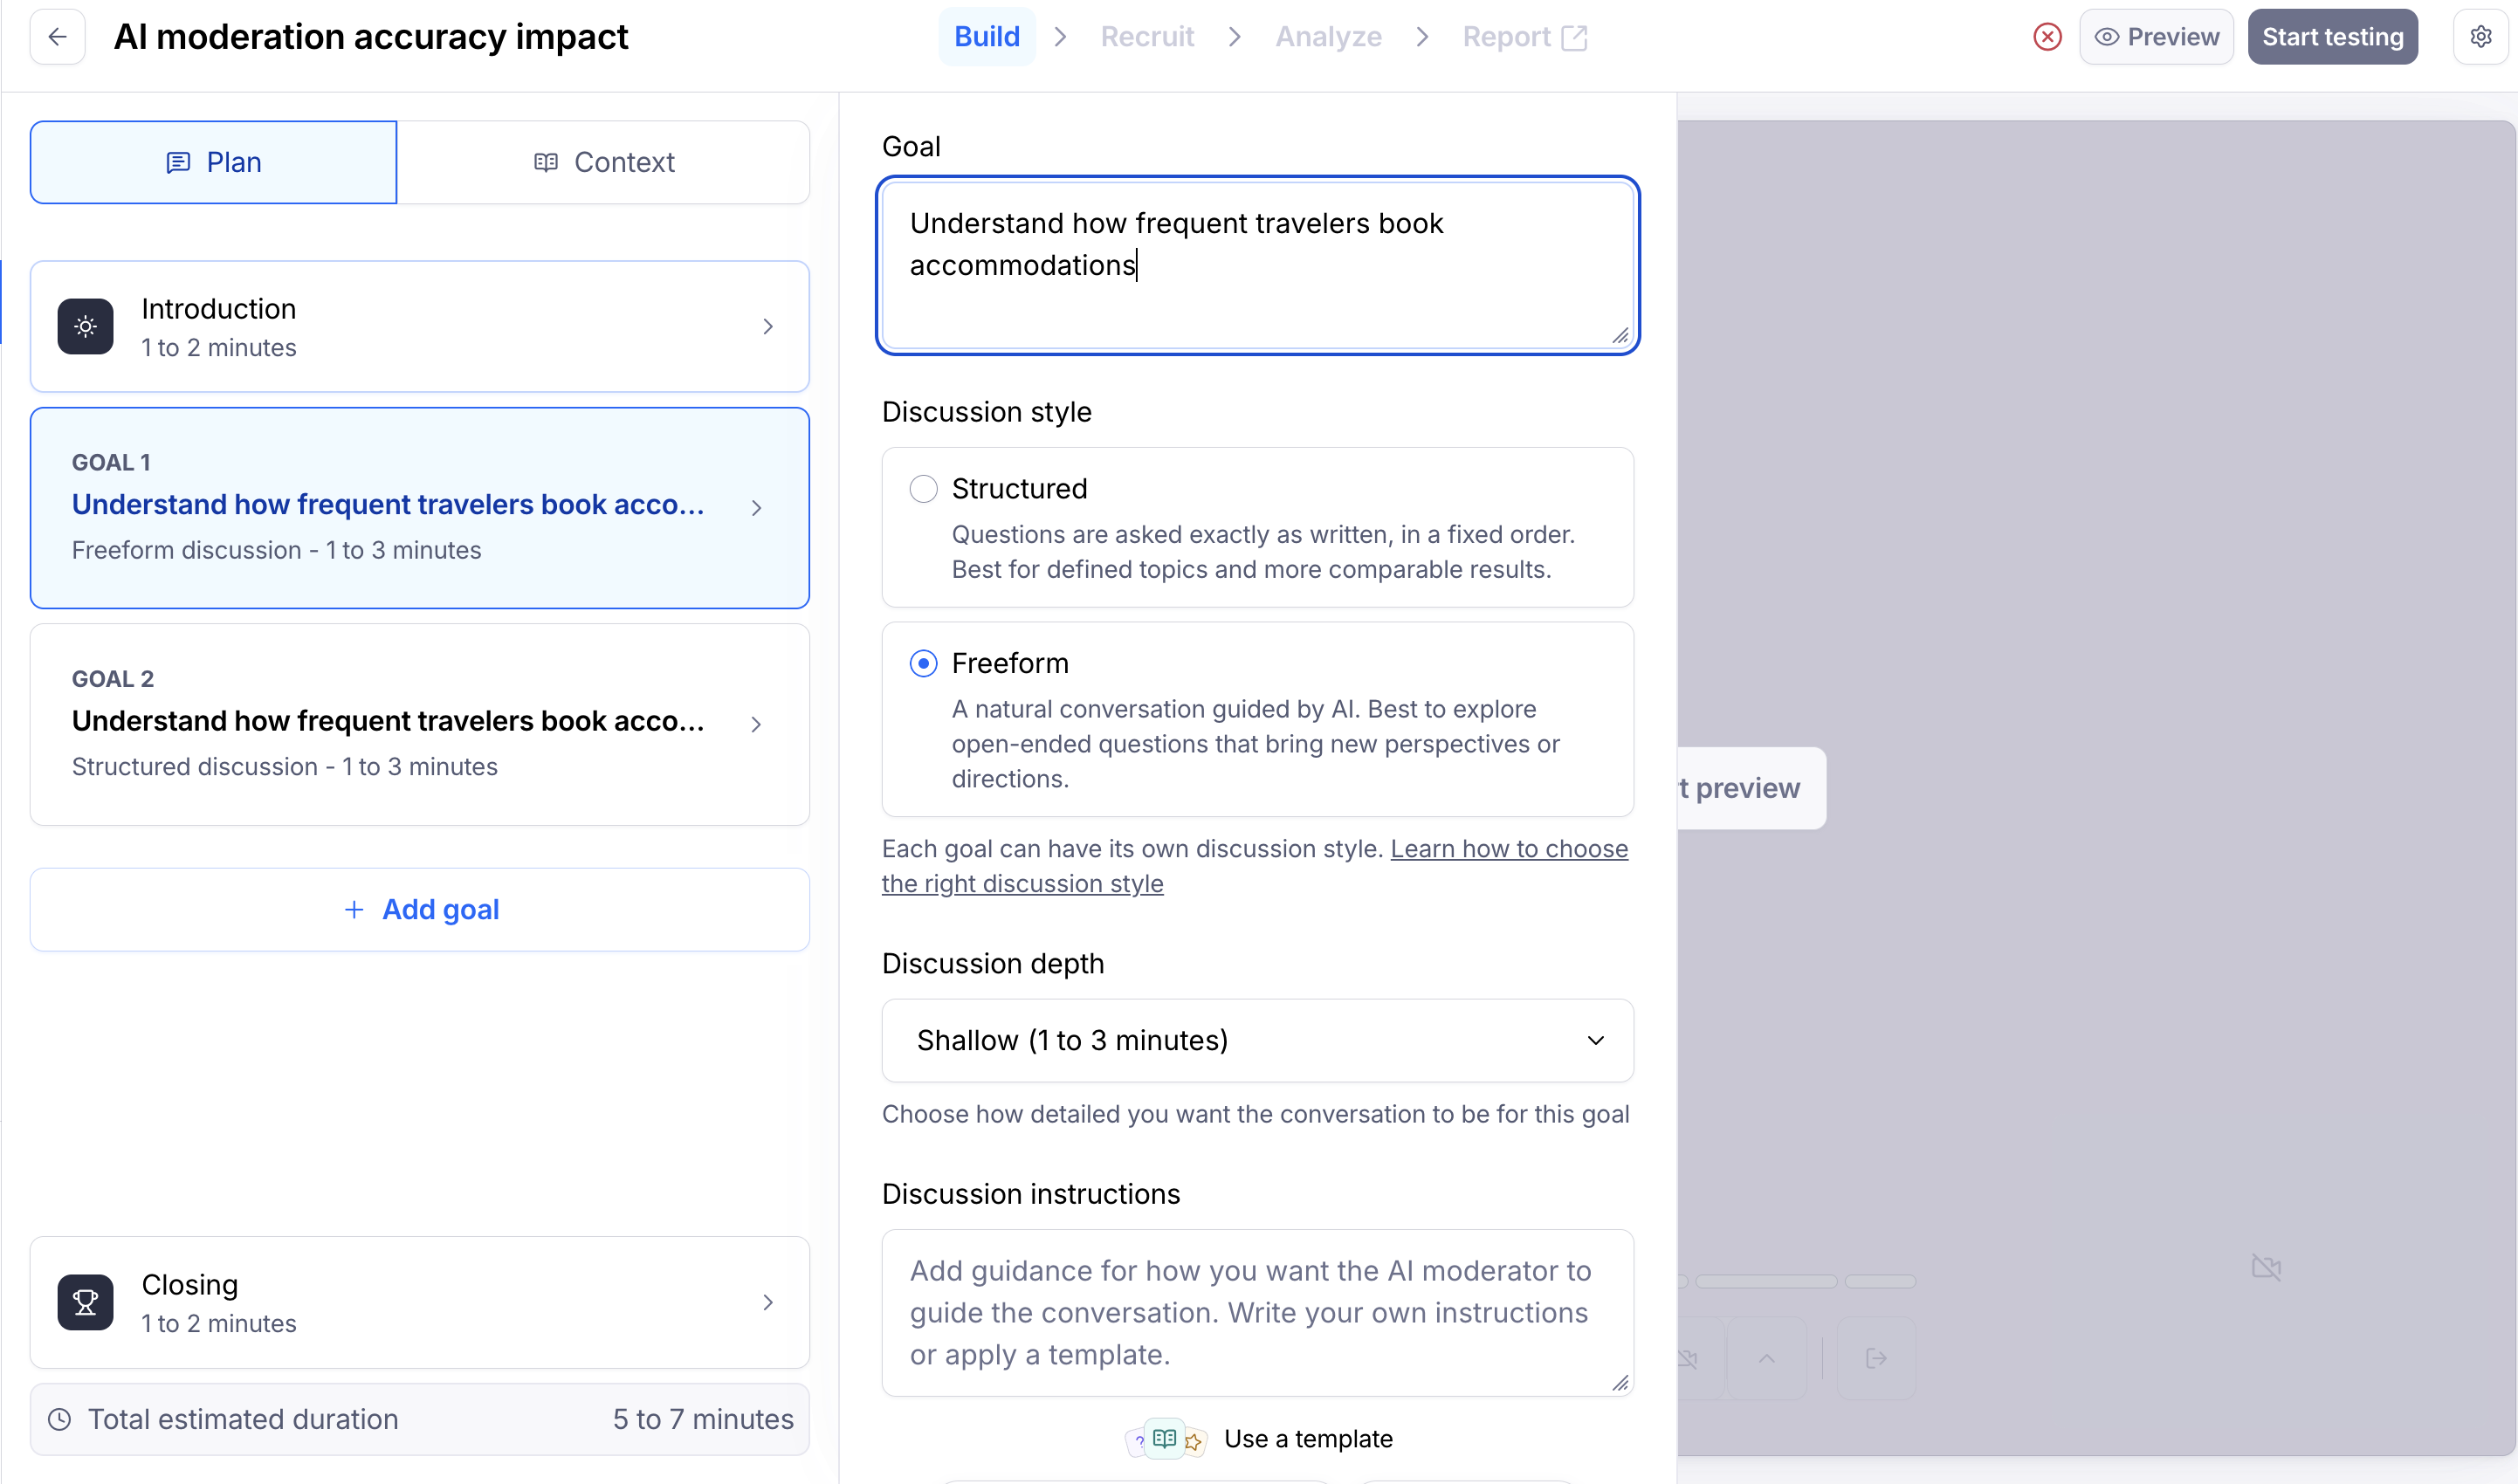The height and width of the screenshot is (1484, 2518).
Task: Open the Discussion depth dropdown
Action: [x=1257, y=1040]
